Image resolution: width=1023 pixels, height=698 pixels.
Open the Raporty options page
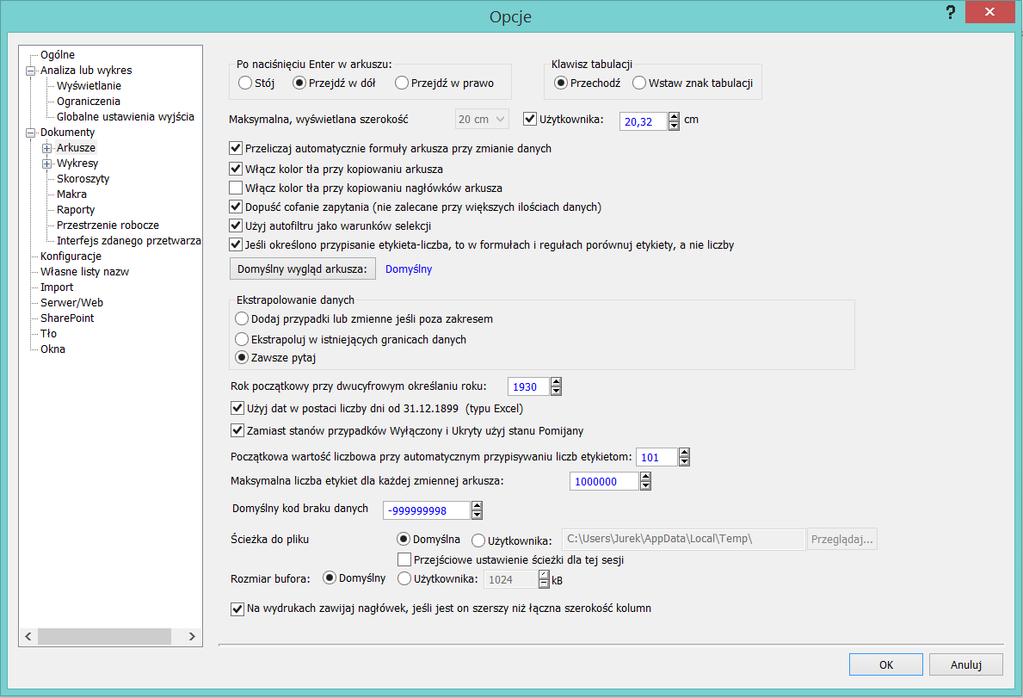(x=76, y=210)
